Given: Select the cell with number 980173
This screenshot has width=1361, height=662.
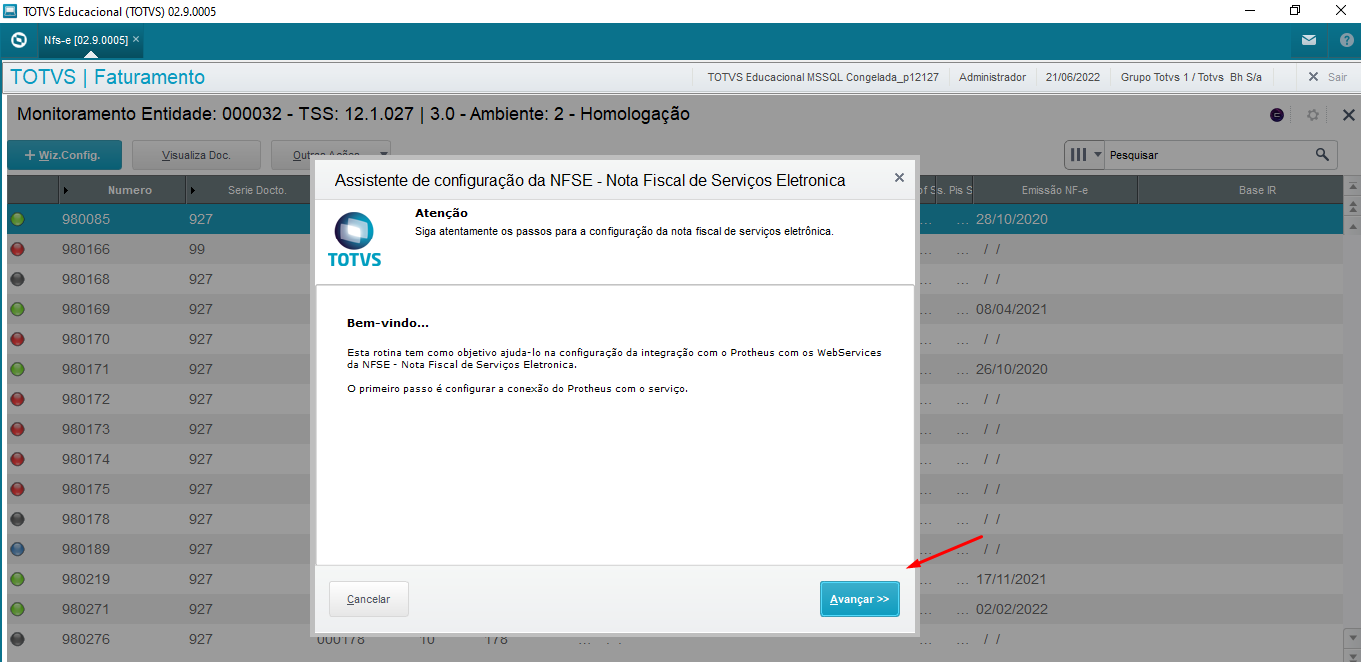Looking at the screenshot, I should [86, 429].
